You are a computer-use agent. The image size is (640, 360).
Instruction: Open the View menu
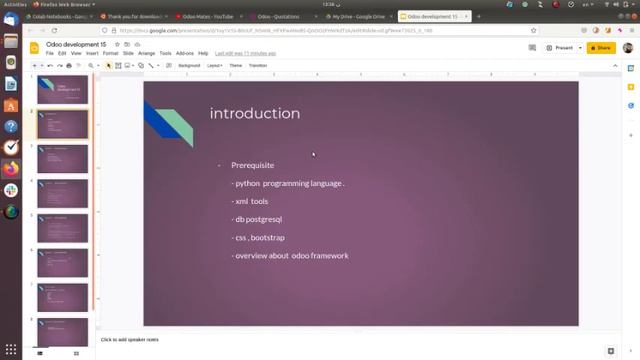(x=76, y=53)
